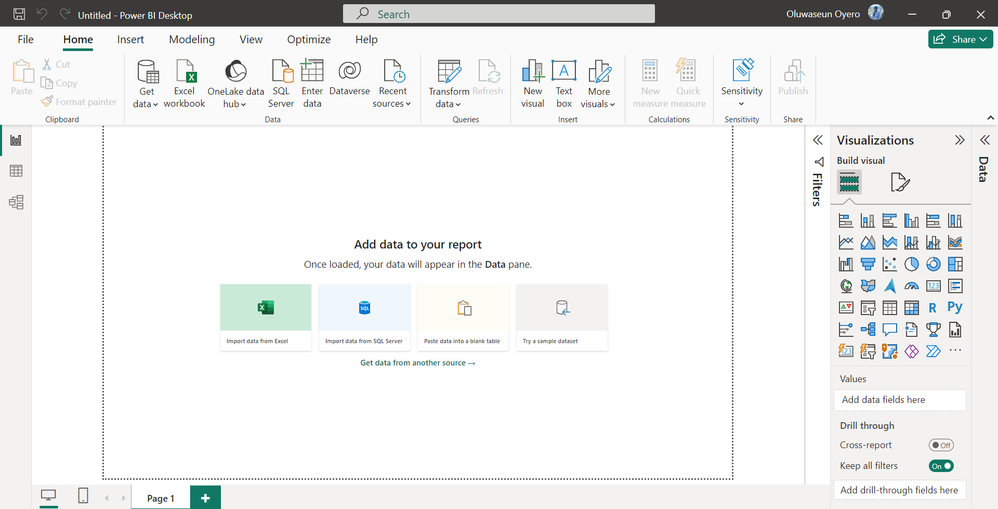The height and width of the screenshot is (509, 998).
Task: Select the filled map visual
Action: pyautogui.click(x=868, y=286)
